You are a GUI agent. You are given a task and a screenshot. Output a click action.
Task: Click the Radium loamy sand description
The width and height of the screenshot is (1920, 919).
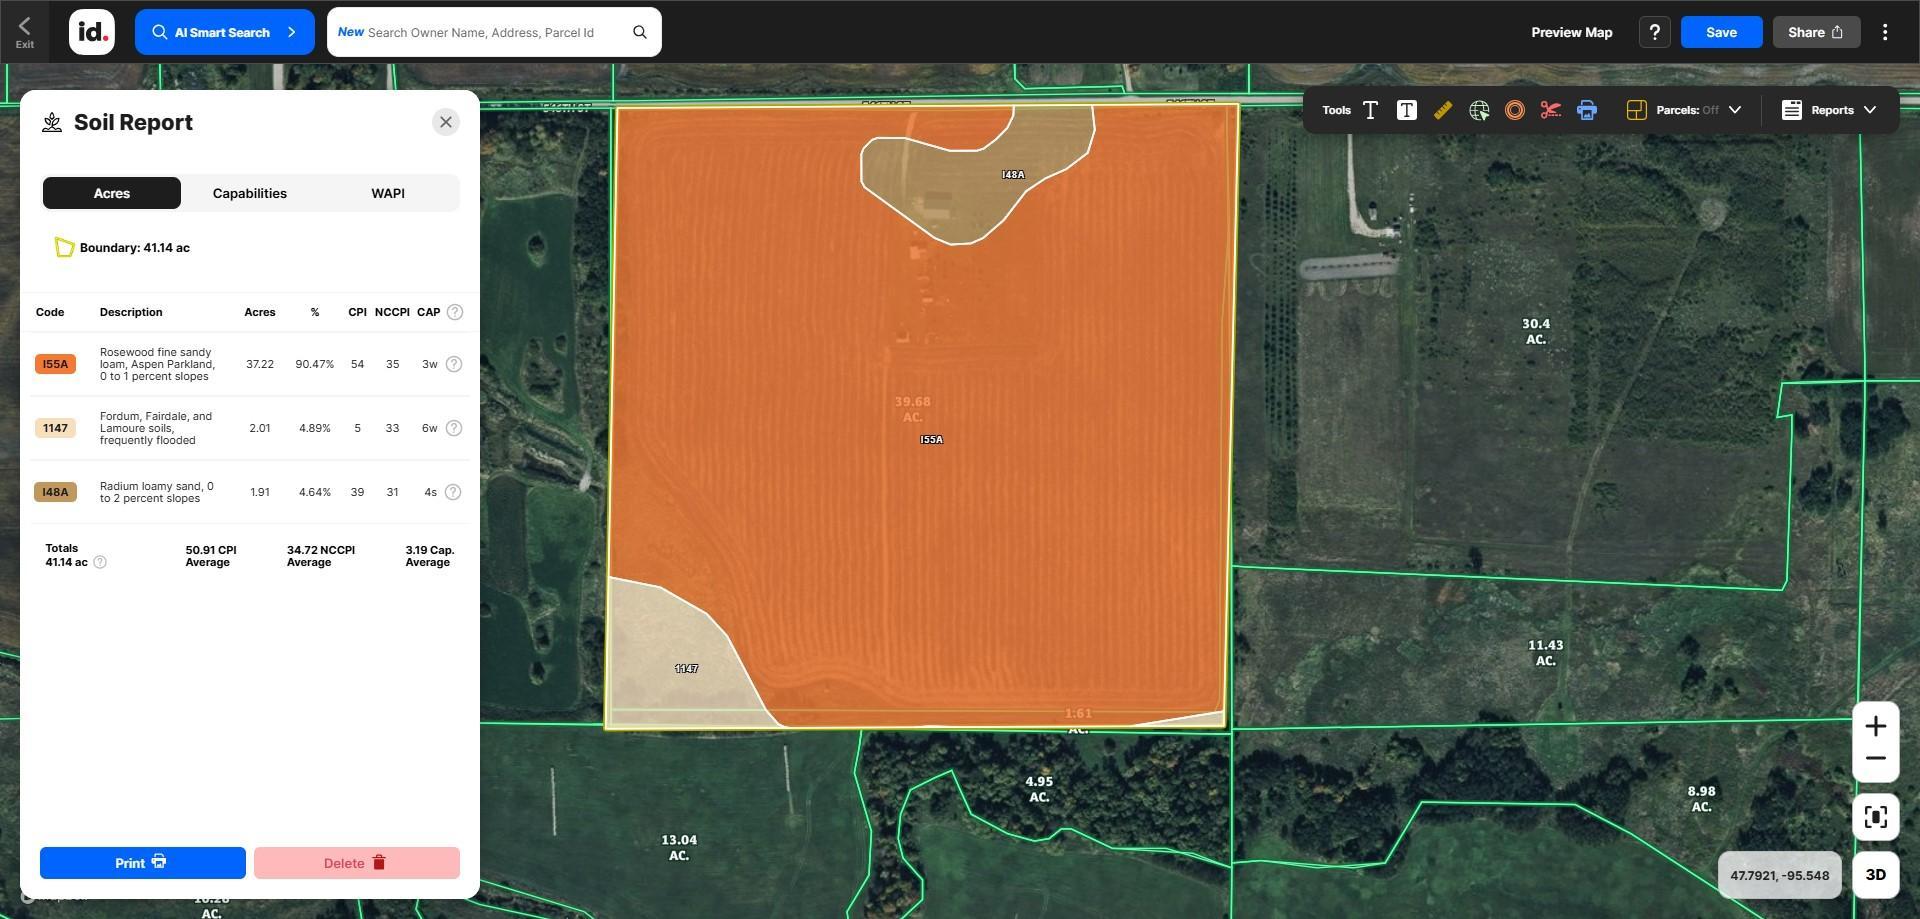point(156,492)
